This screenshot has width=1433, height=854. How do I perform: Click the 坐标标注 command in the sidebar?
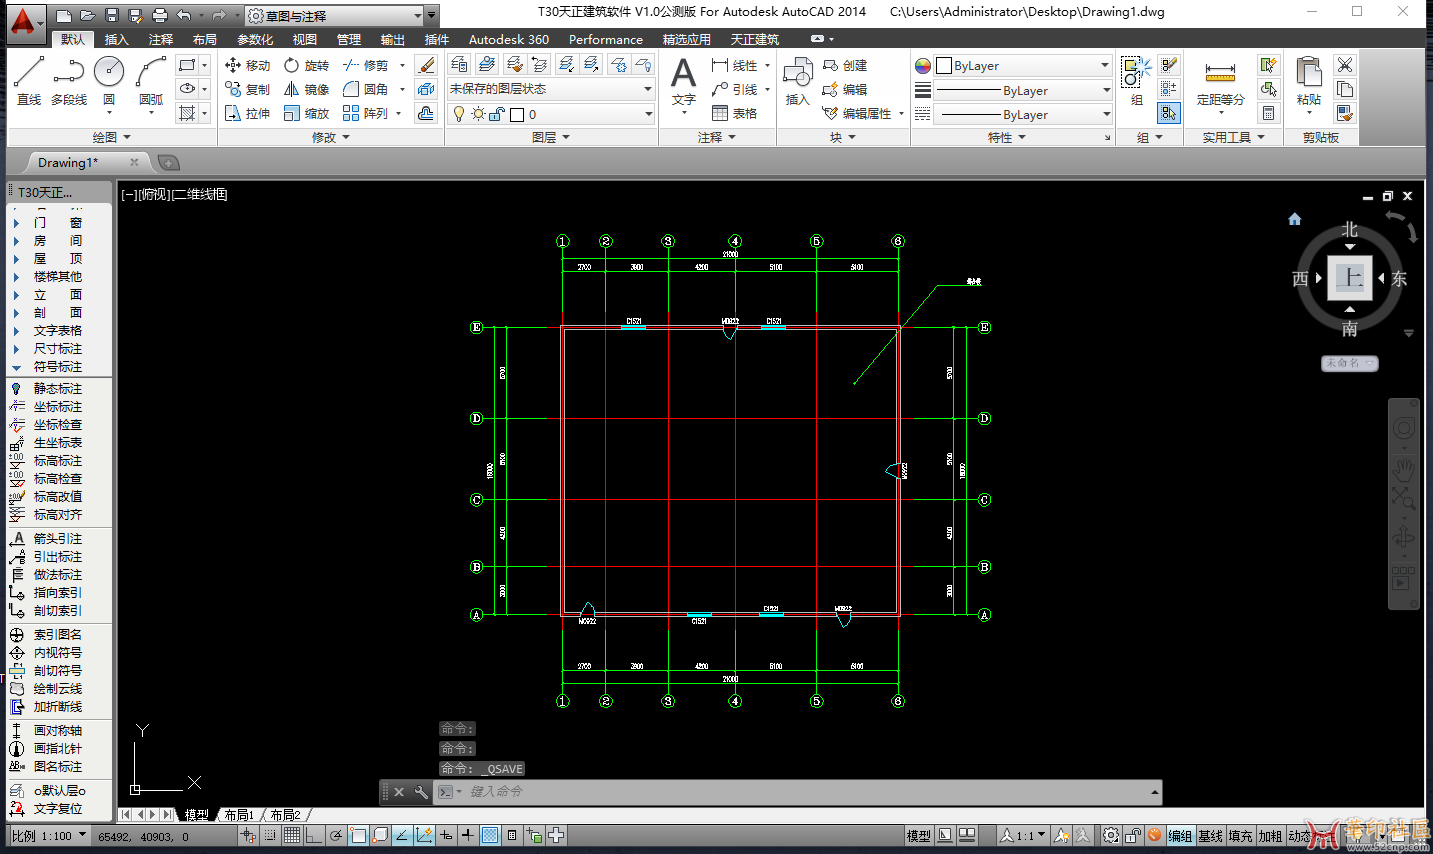[47, 407]
